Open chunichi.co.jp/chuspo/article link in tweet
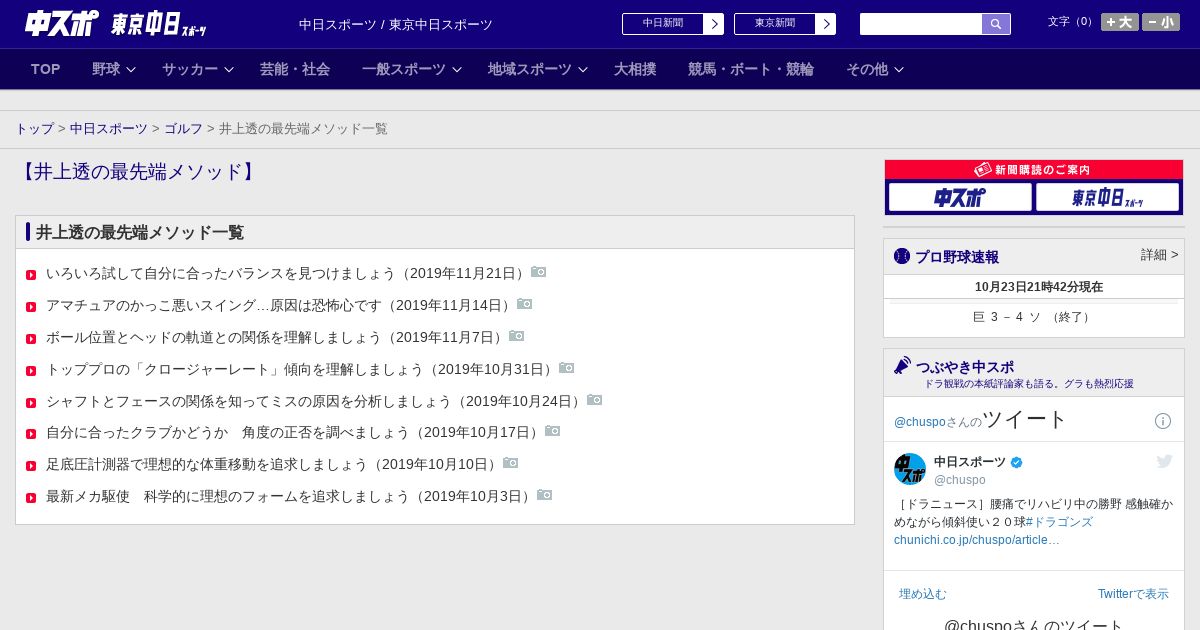 point(977,540)
